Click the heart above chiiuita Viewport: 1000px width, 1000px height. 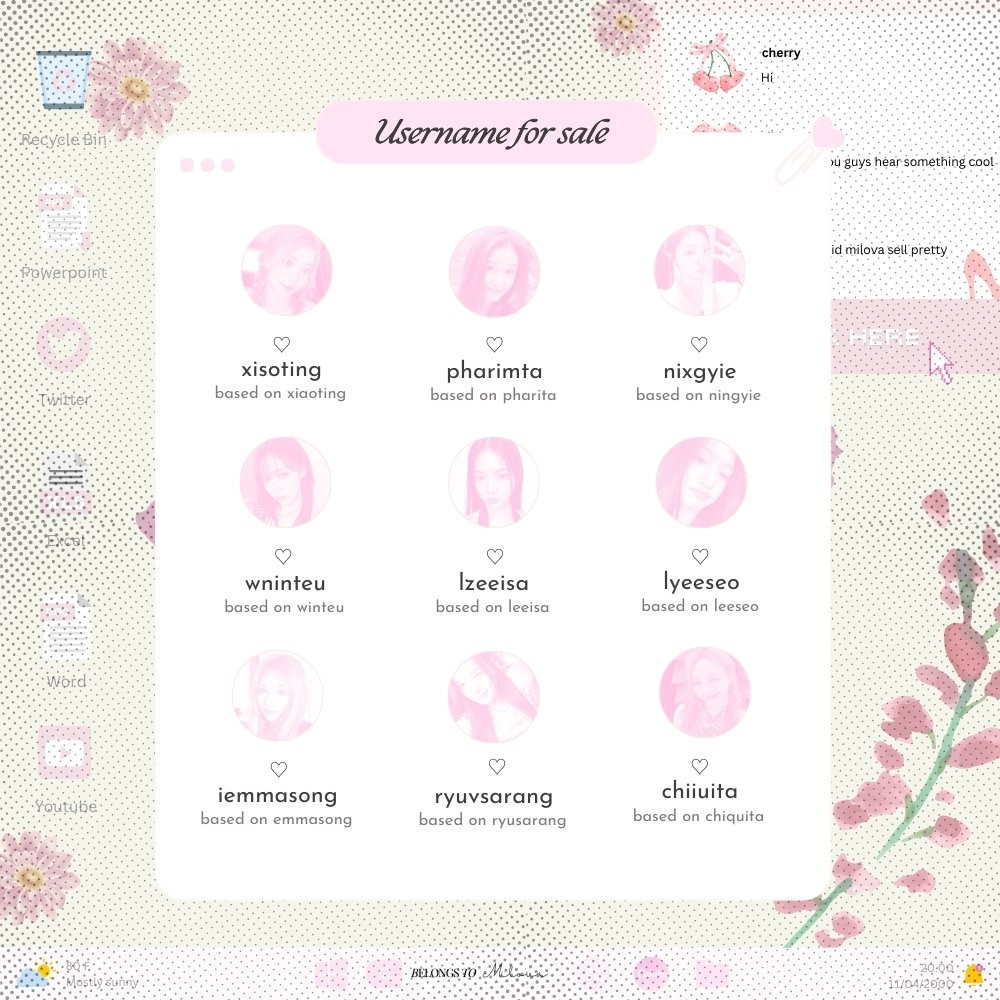pos(700,766)
